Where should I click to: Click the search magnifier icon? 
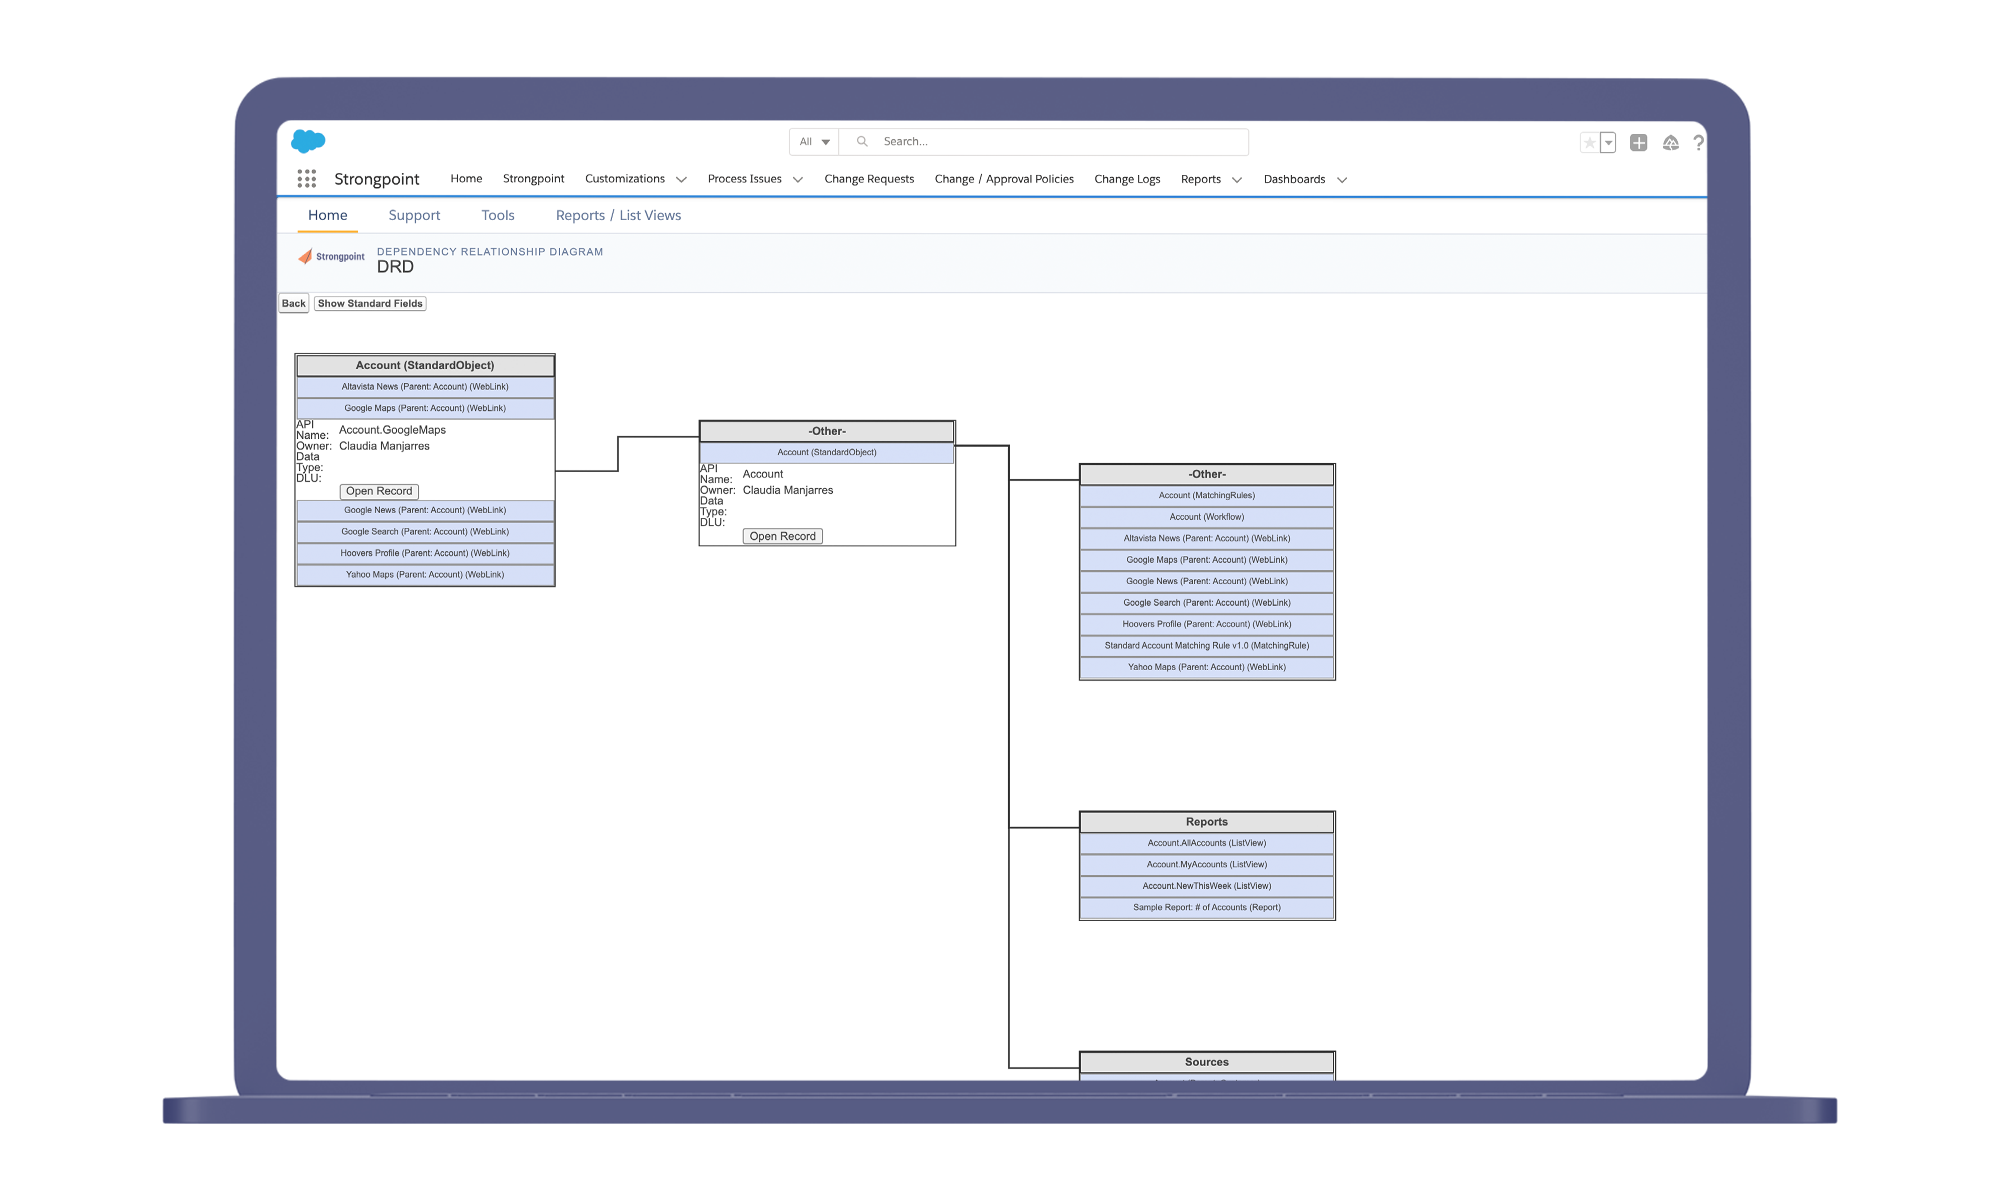[x=862, y=142]
